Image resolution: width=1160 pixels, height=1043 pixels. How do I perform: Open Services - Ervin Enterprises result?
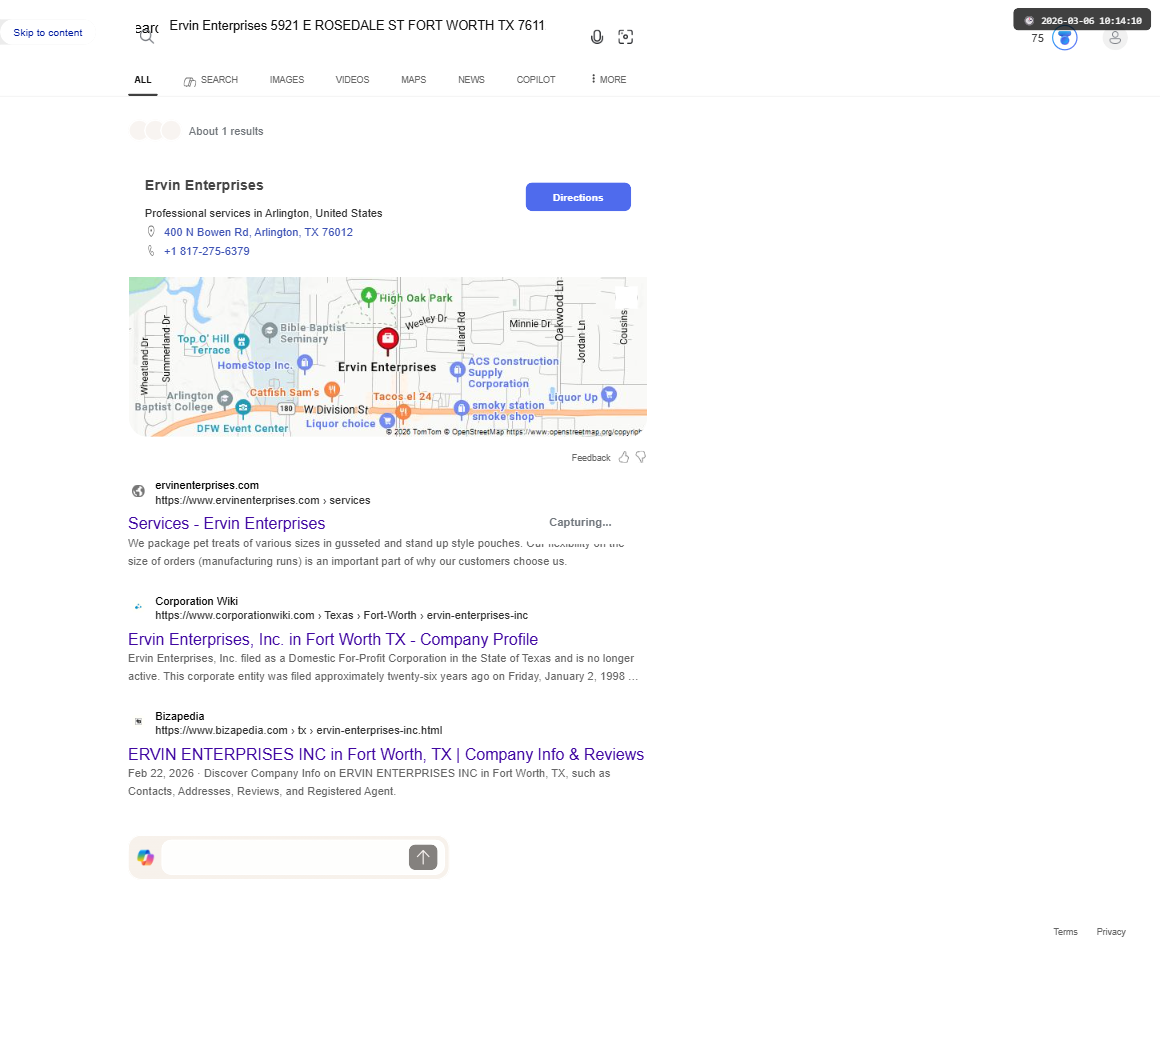point(226,523)
